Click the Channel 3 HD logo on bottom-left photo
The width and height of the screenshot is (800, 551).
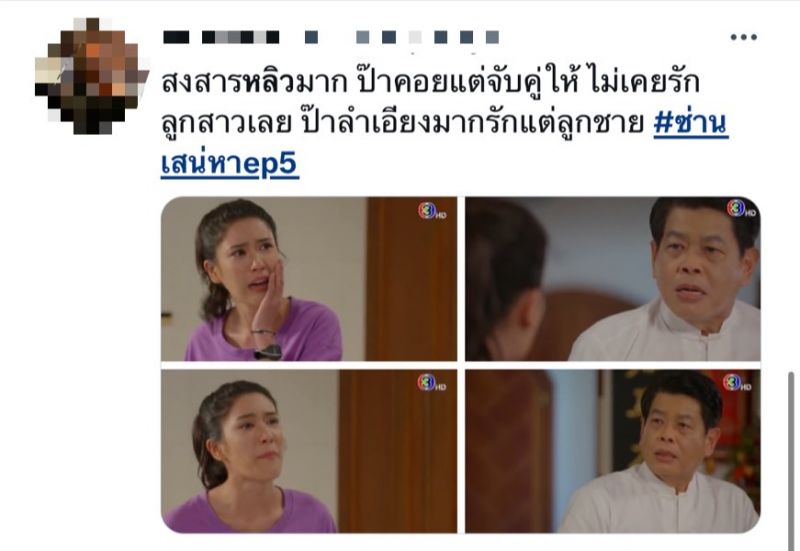(x=431, y=383)
